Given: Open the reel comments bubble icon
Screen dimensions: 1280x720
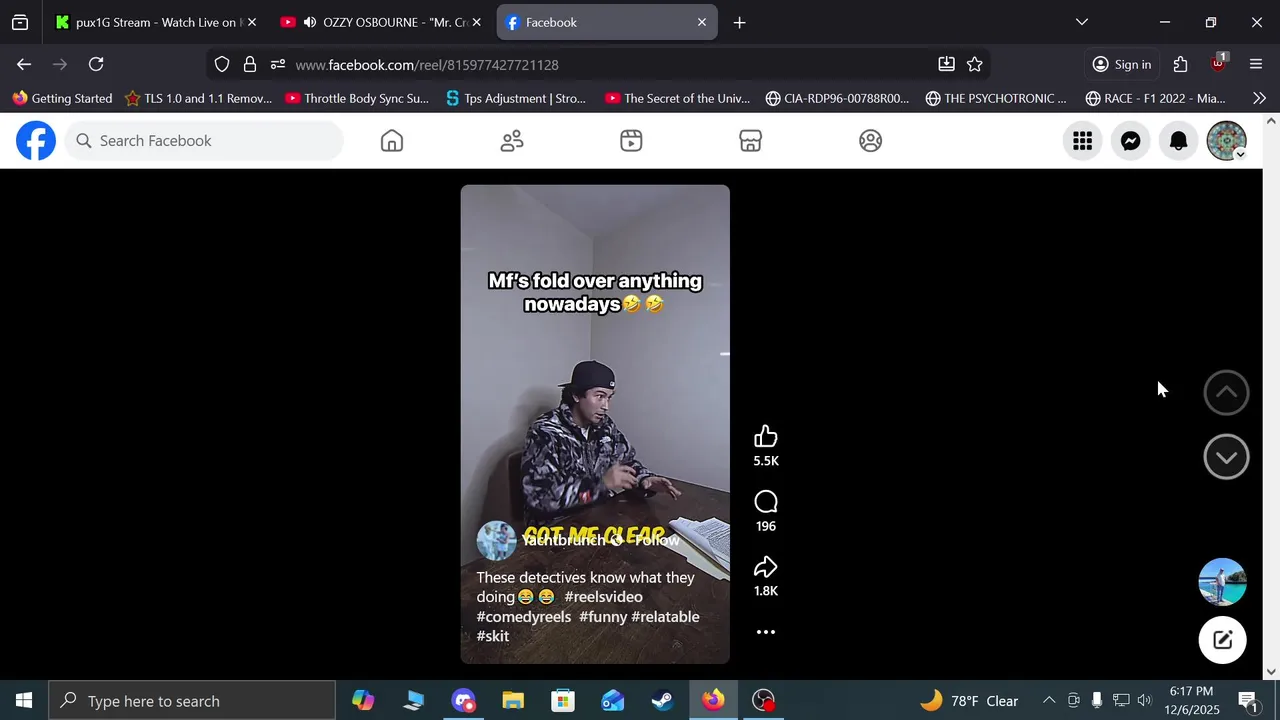Looking at the screenshot, I should tap(766, 502).
